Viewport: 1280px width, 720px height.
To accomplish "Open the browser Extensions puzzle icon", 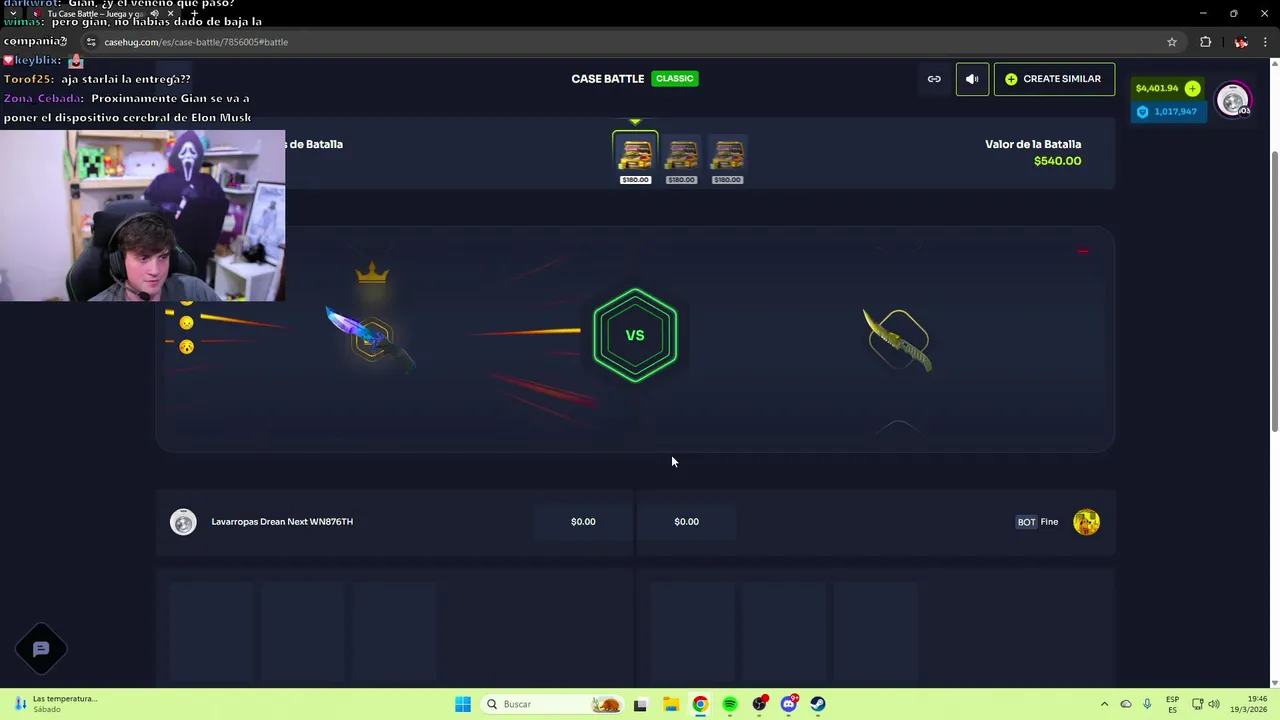I will coord(1205,42).
